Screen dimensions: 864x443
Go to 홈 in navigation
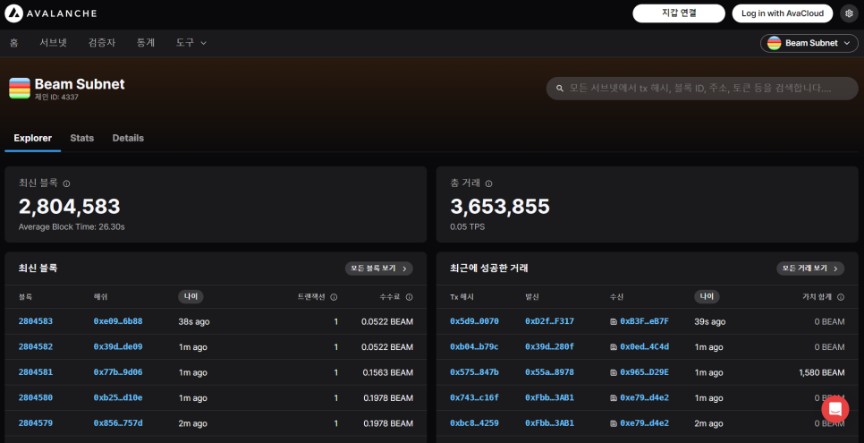tap(14, 42)
